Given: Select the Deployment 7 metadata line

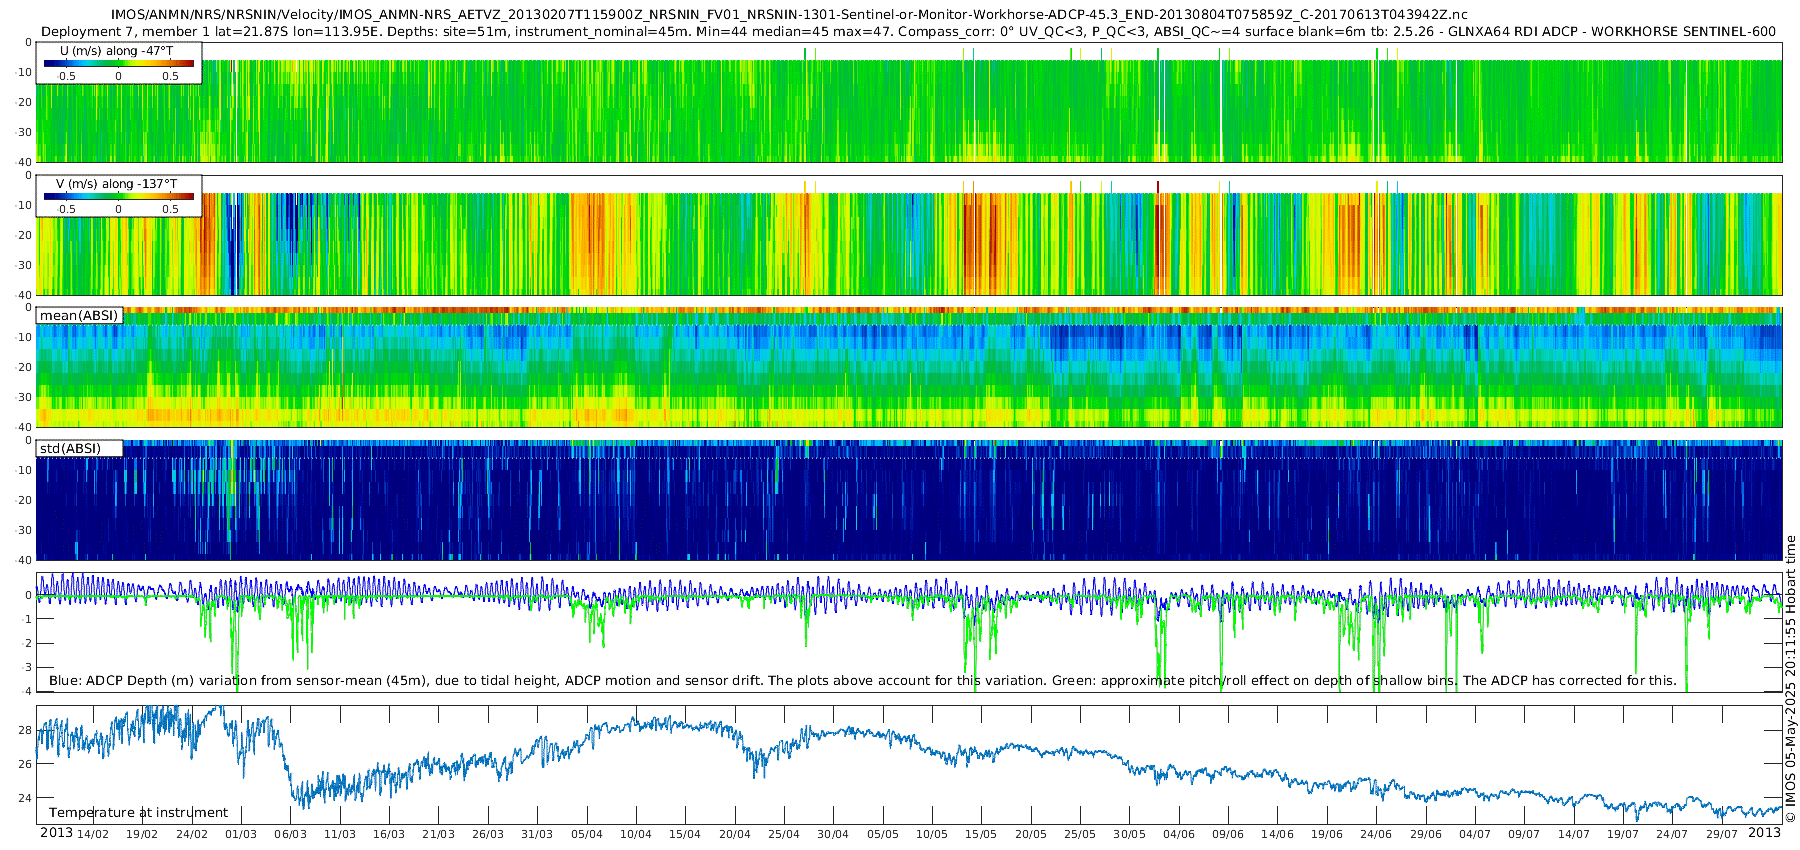Looking at the screenshot, I should pos(908,31).
